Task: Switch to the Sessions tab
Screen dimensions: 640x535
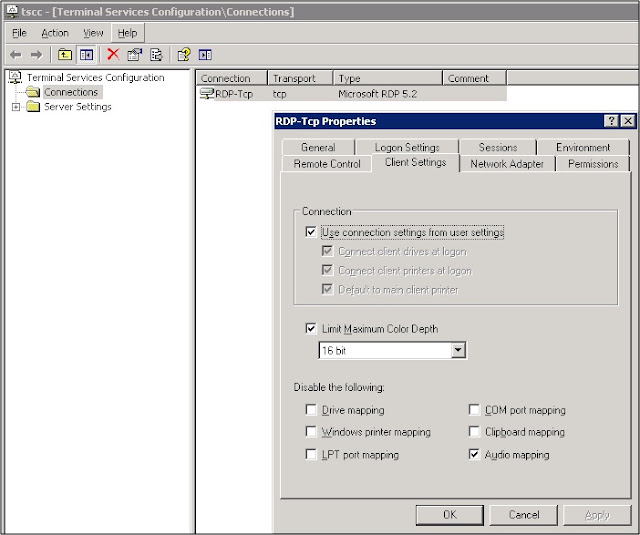Action: click(x=498, y=147)
